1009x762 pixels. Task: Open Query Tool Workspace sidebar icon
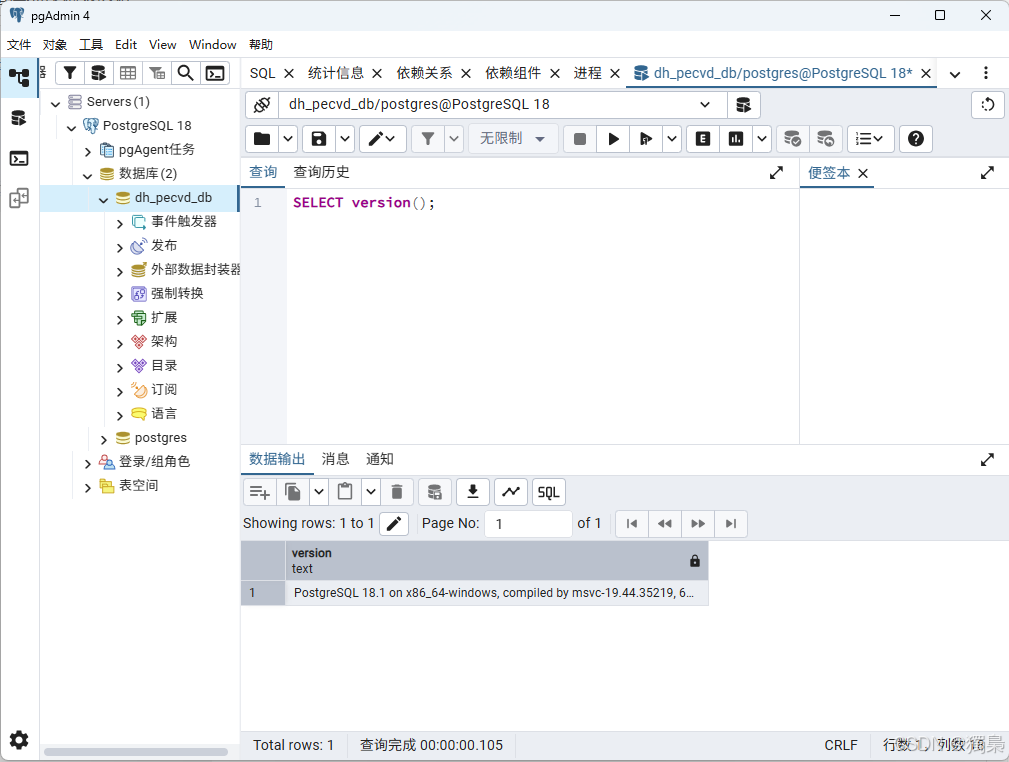19,118
